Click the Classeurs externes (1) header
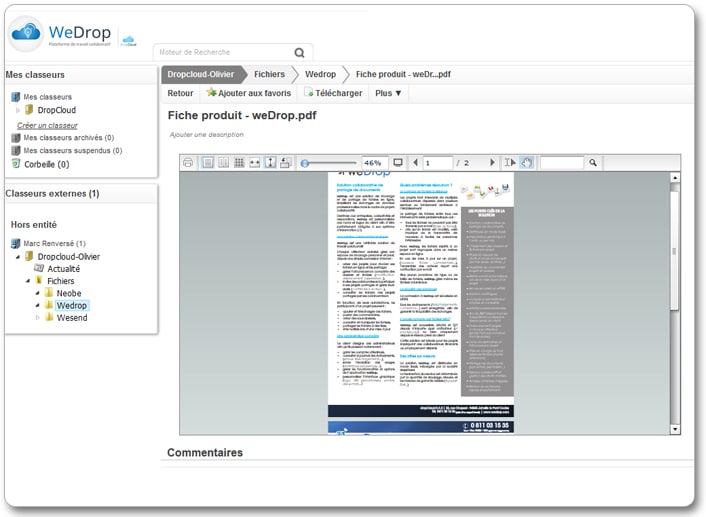The height and width of the screenshot is (517, 706). [53, 194]
